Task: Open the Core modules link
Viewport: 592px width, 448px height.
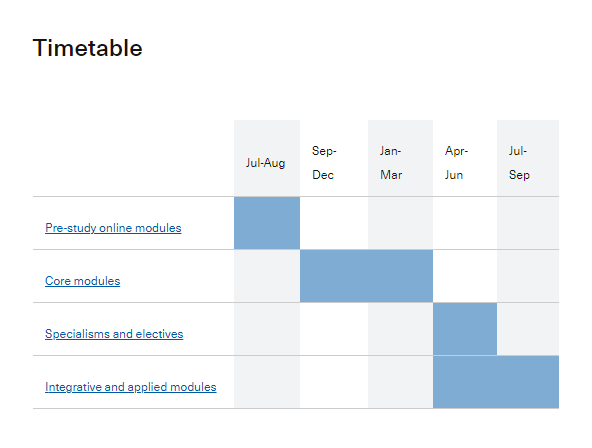Action: coord(83,281)
